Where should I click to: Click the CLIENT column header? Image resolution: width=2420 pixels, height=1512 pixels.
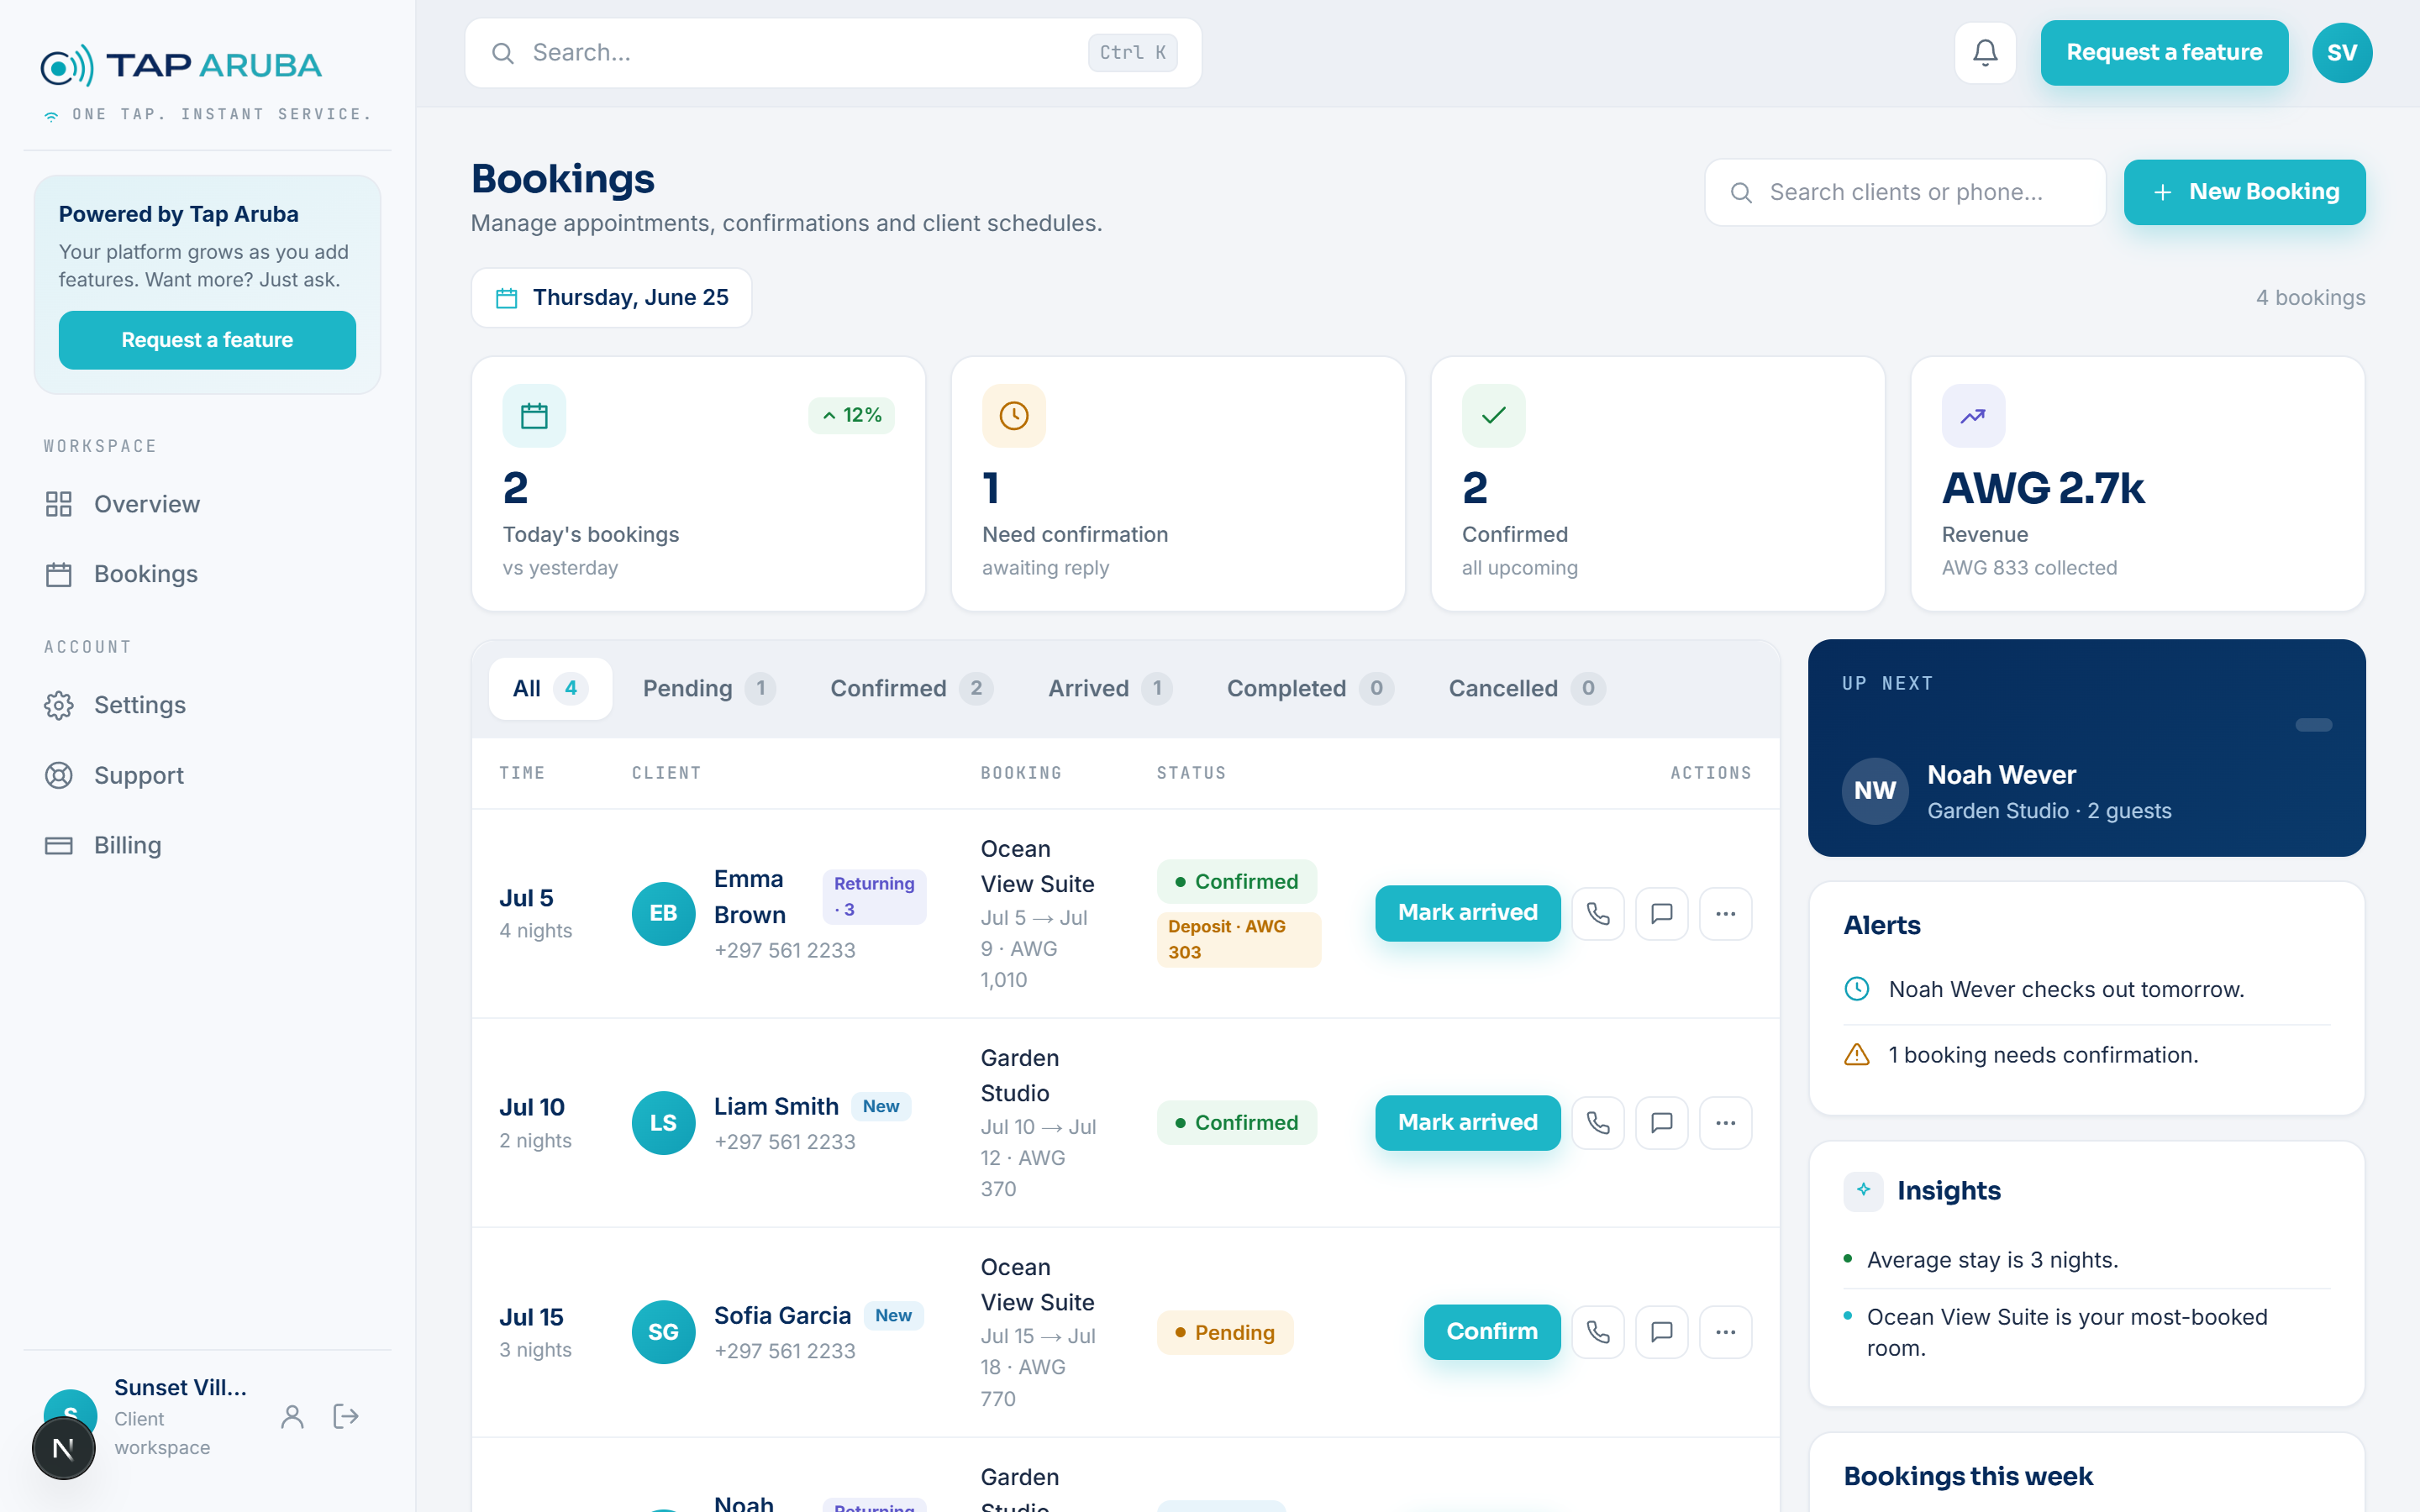pos(666,773)
